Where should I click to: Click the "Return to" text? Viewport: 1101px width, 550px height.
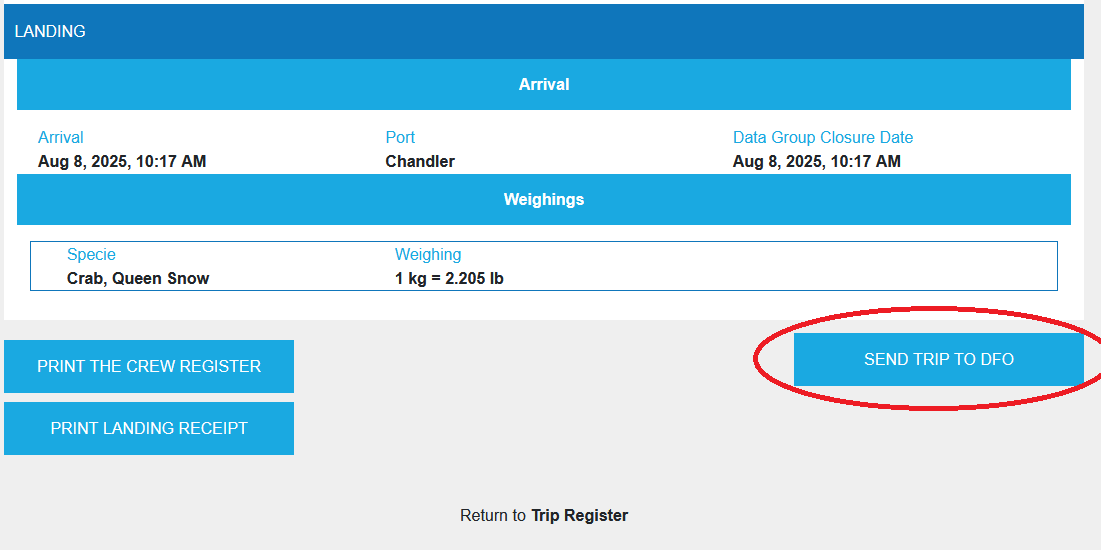pos(492,516)
